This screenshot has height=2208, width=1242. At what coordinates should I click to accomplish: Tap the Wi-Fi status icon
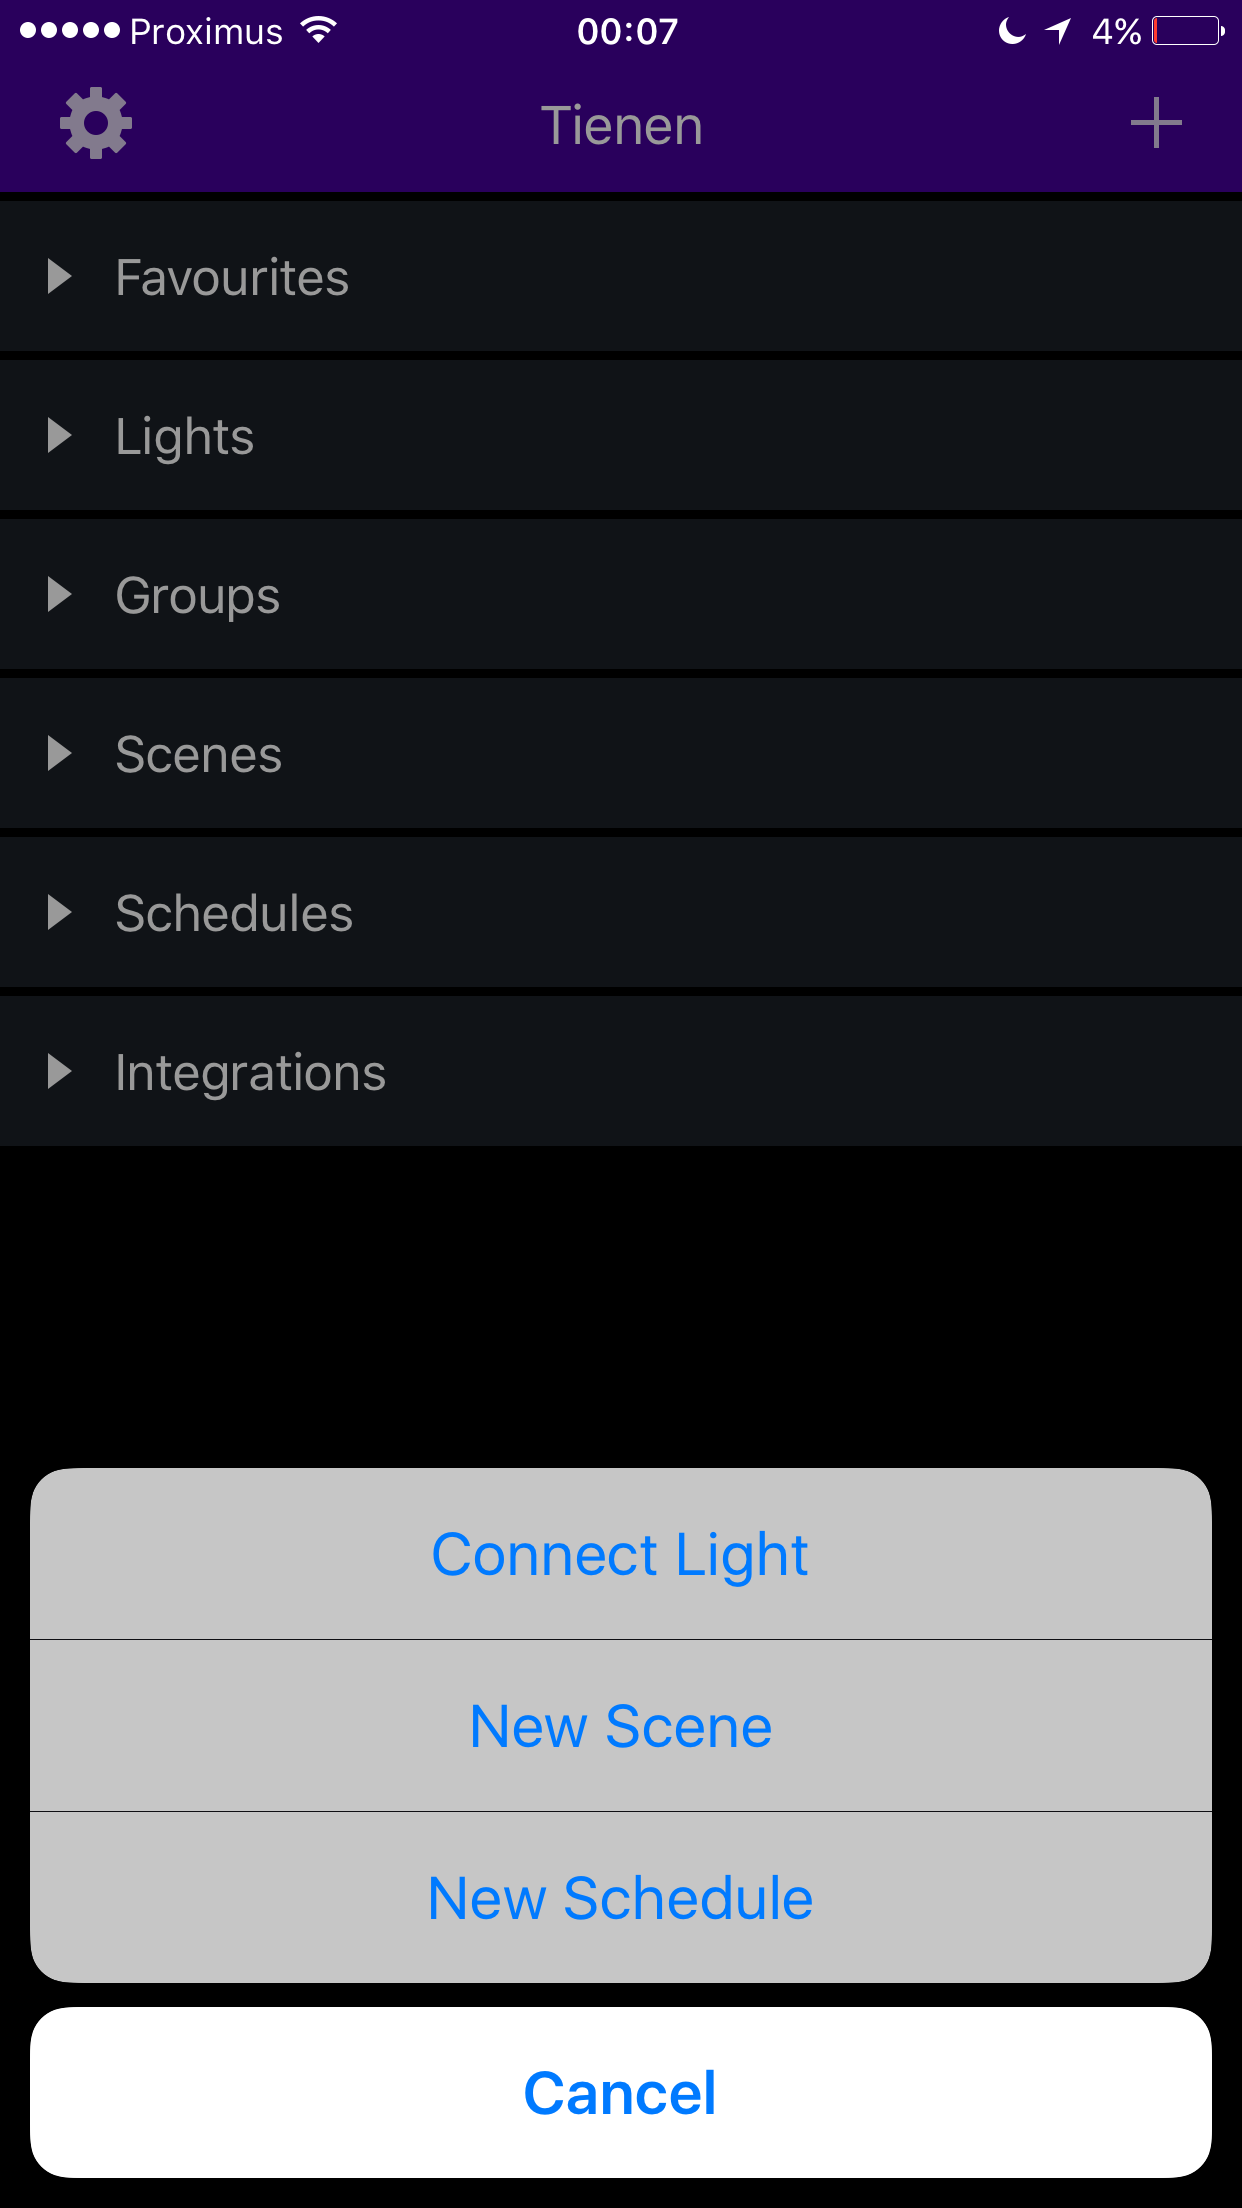click(319, 30)
